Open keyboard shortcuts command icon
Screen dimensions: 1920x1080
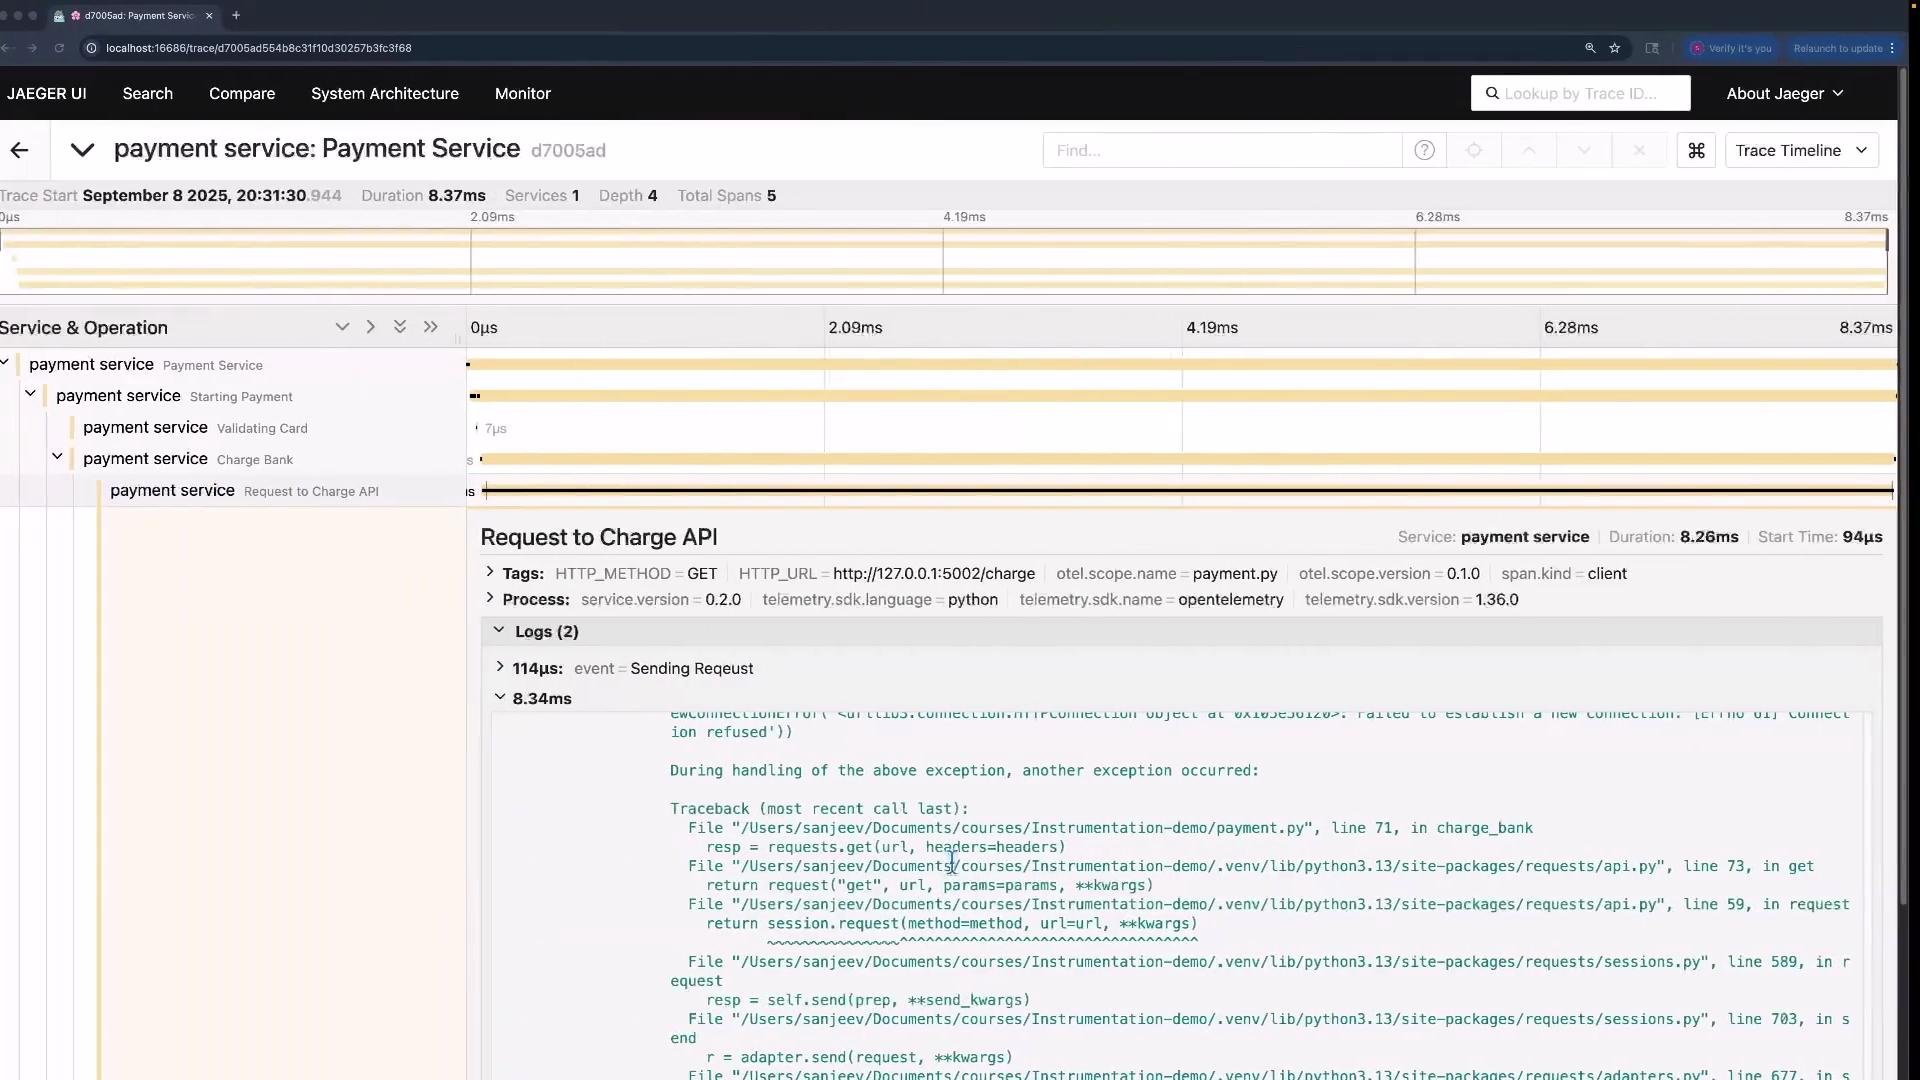click(1696, 150)
